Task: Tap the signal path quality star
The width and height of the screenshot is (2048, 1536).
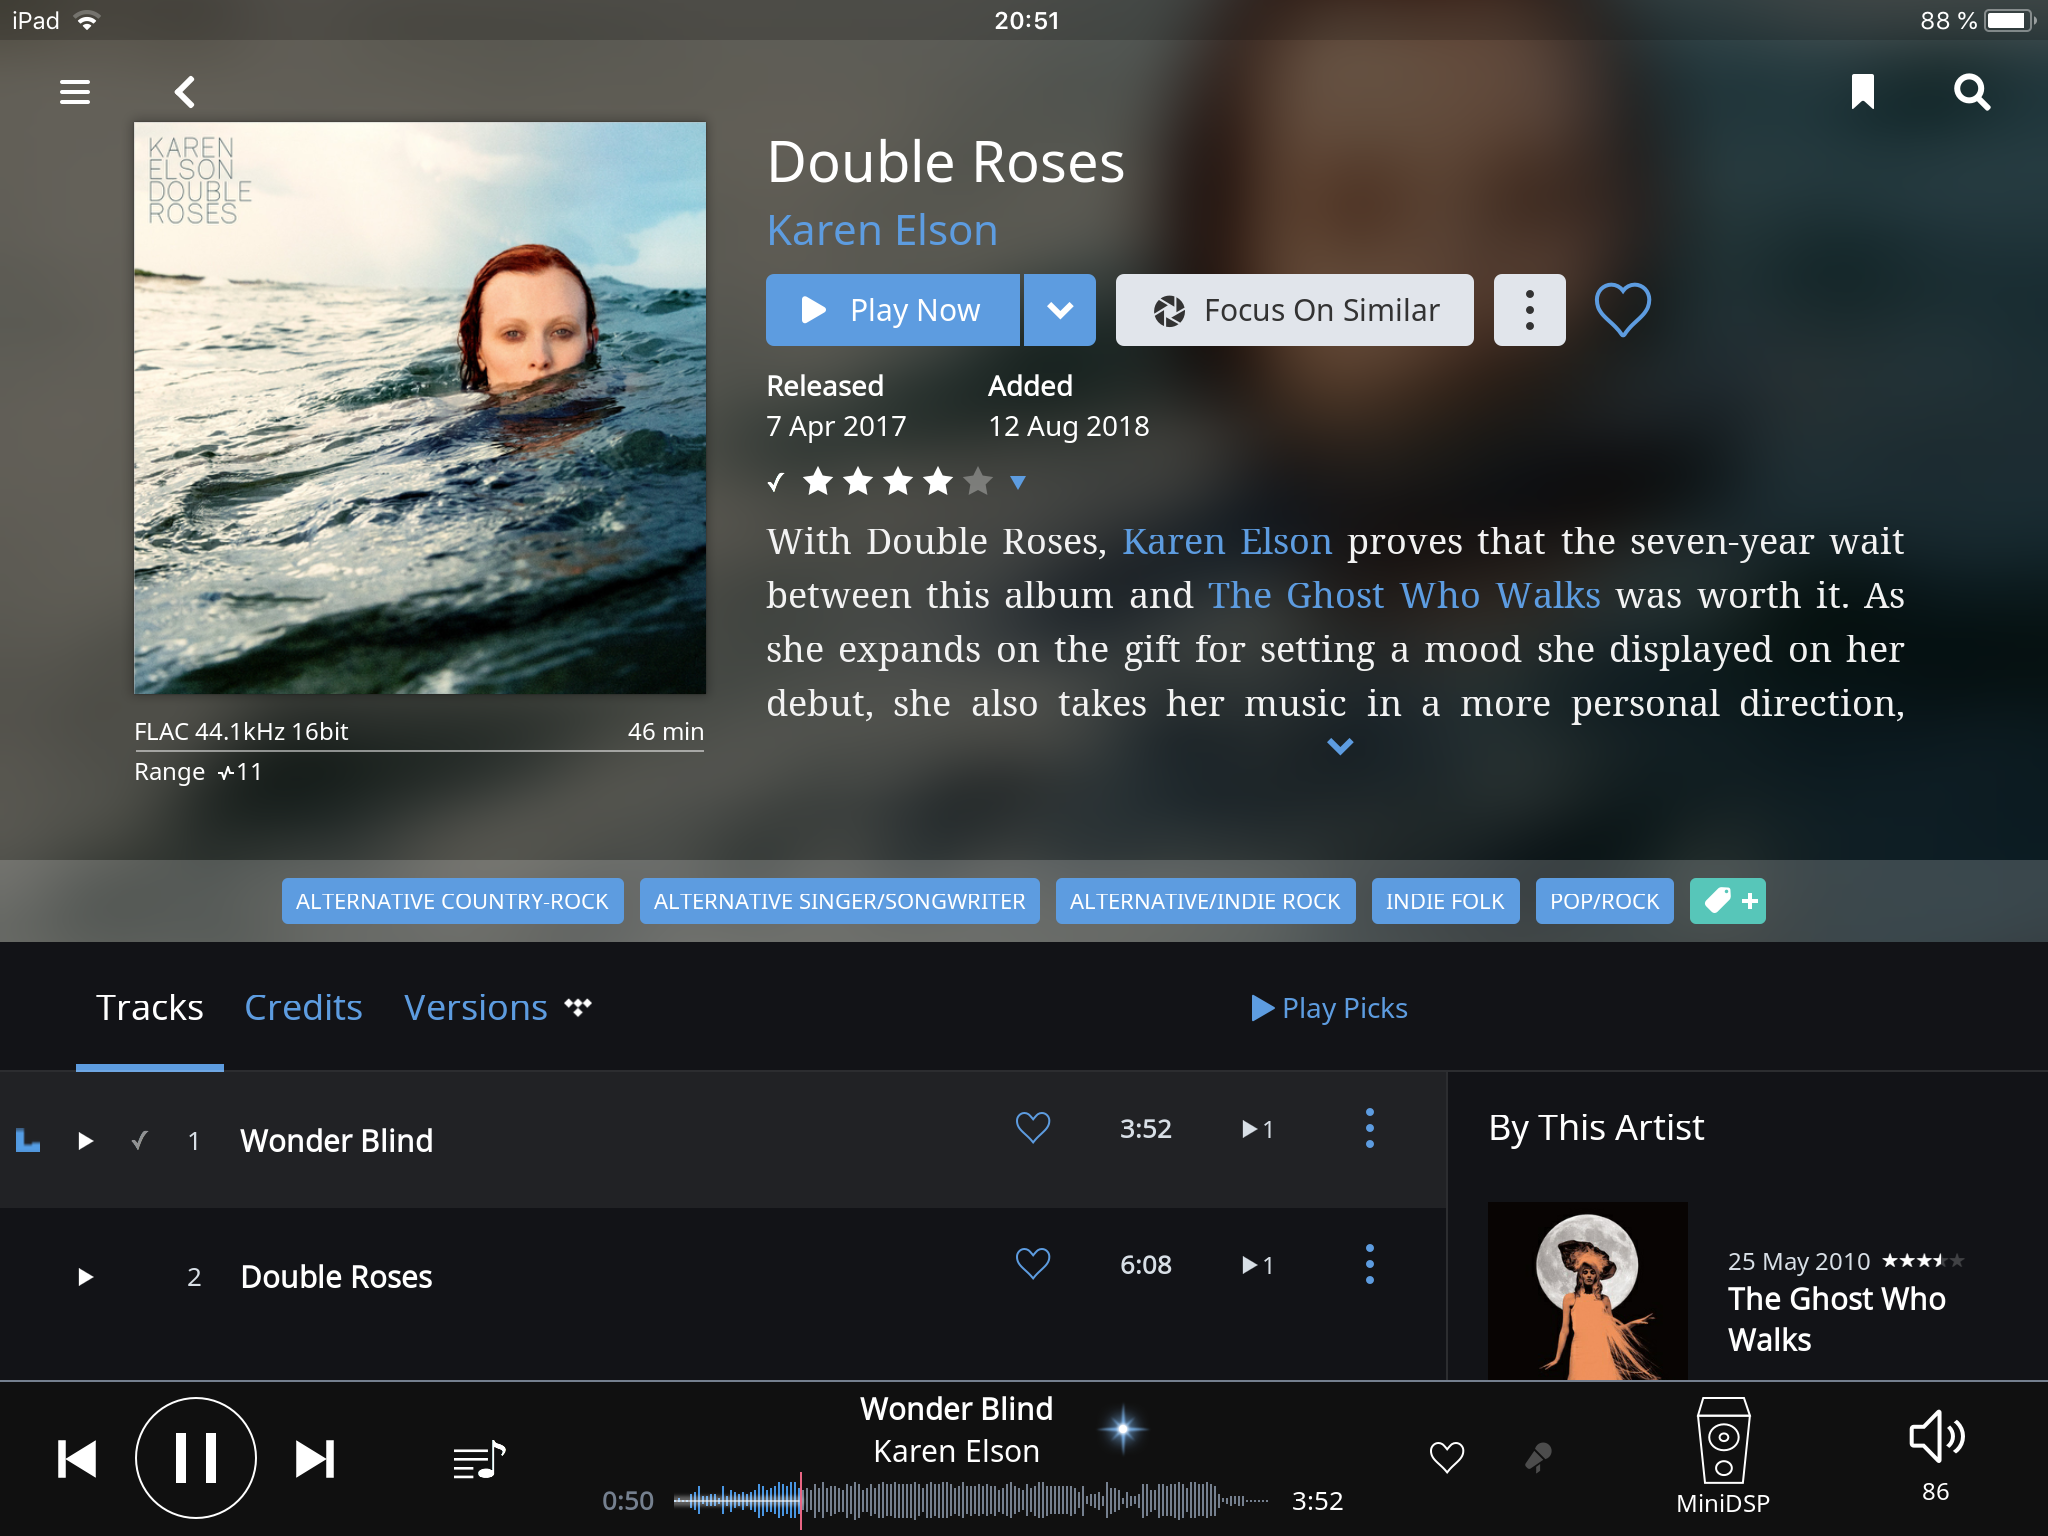Action: click(x=1123, y=1429)
